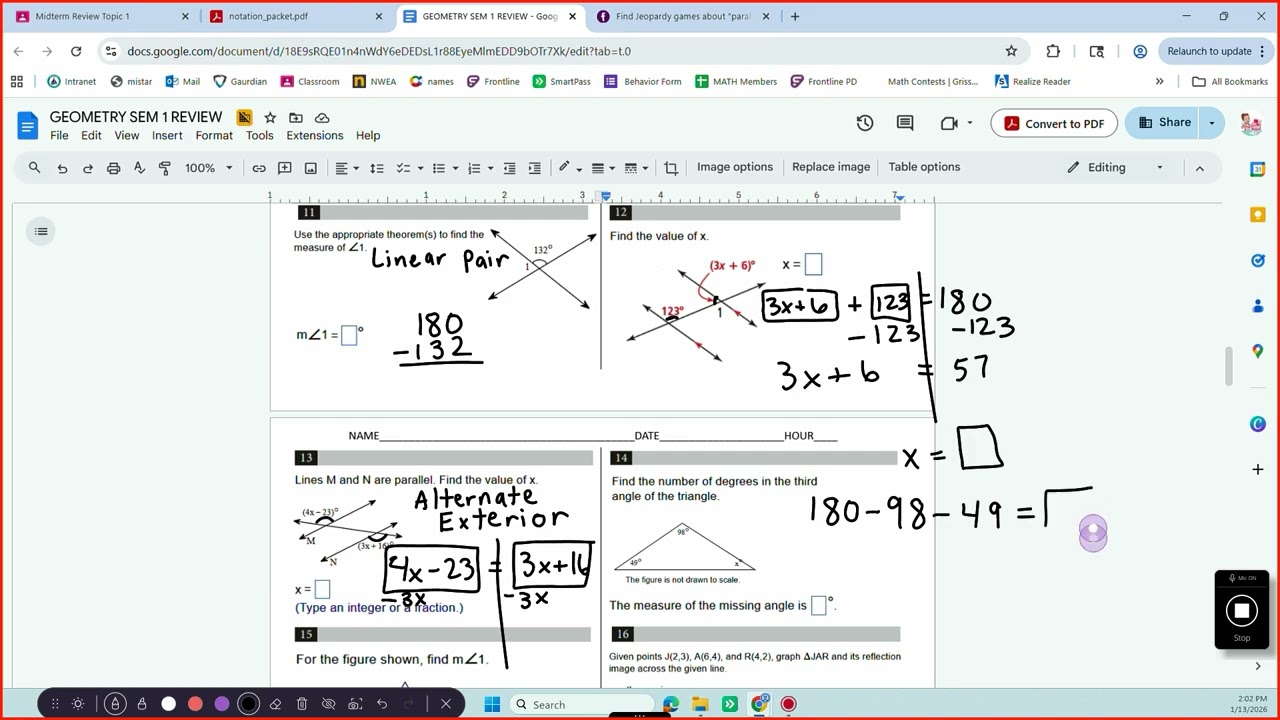Show all comments icon

pos(905,123)
